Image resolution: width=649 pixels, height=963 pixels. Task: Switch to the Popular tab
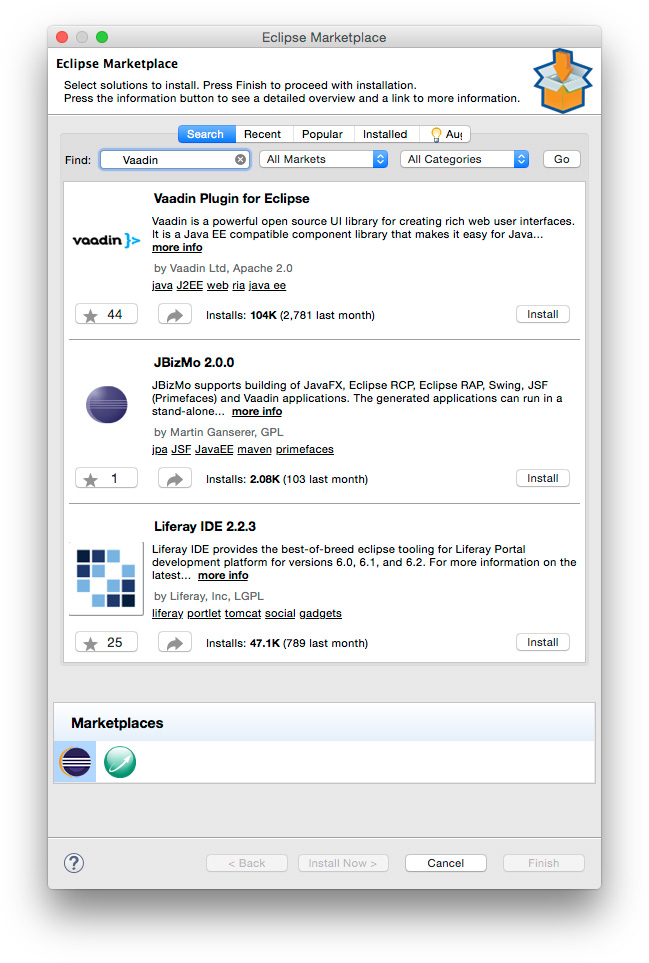pyautogui.click(x=322, y=134)
